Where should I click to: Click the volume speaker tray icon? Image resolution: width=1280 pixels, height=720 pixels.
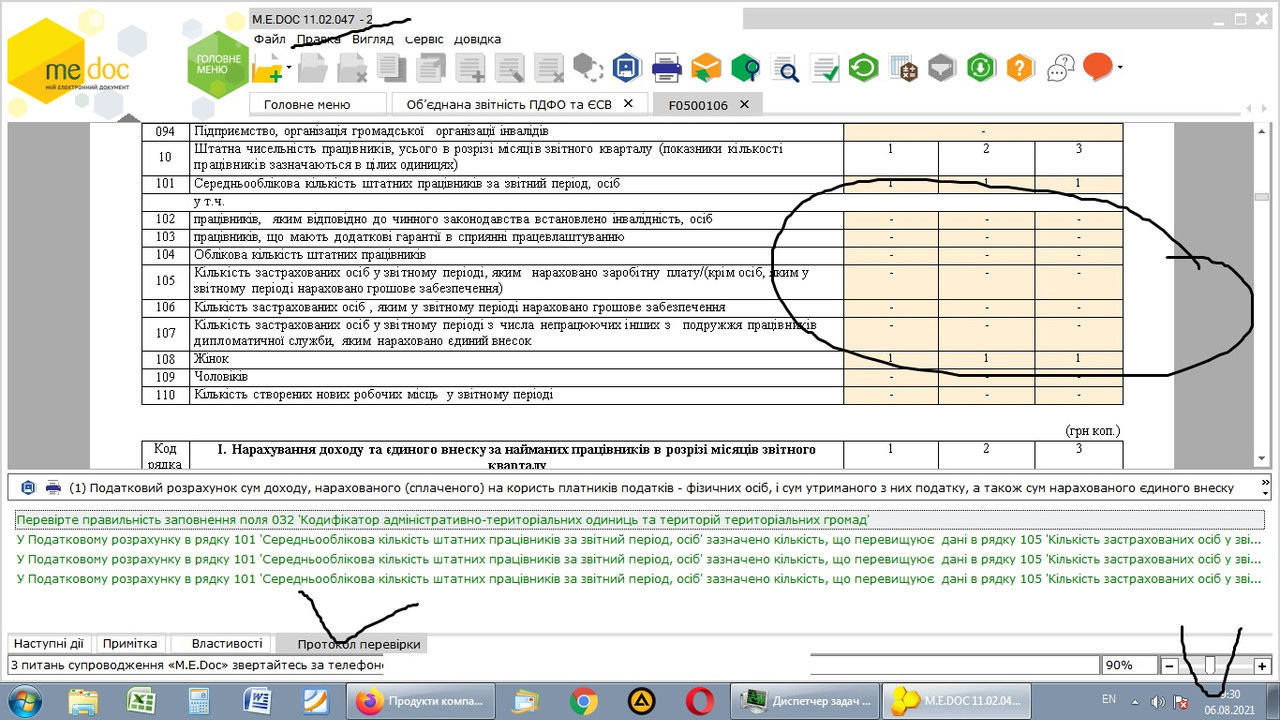tap(1157, 701)
